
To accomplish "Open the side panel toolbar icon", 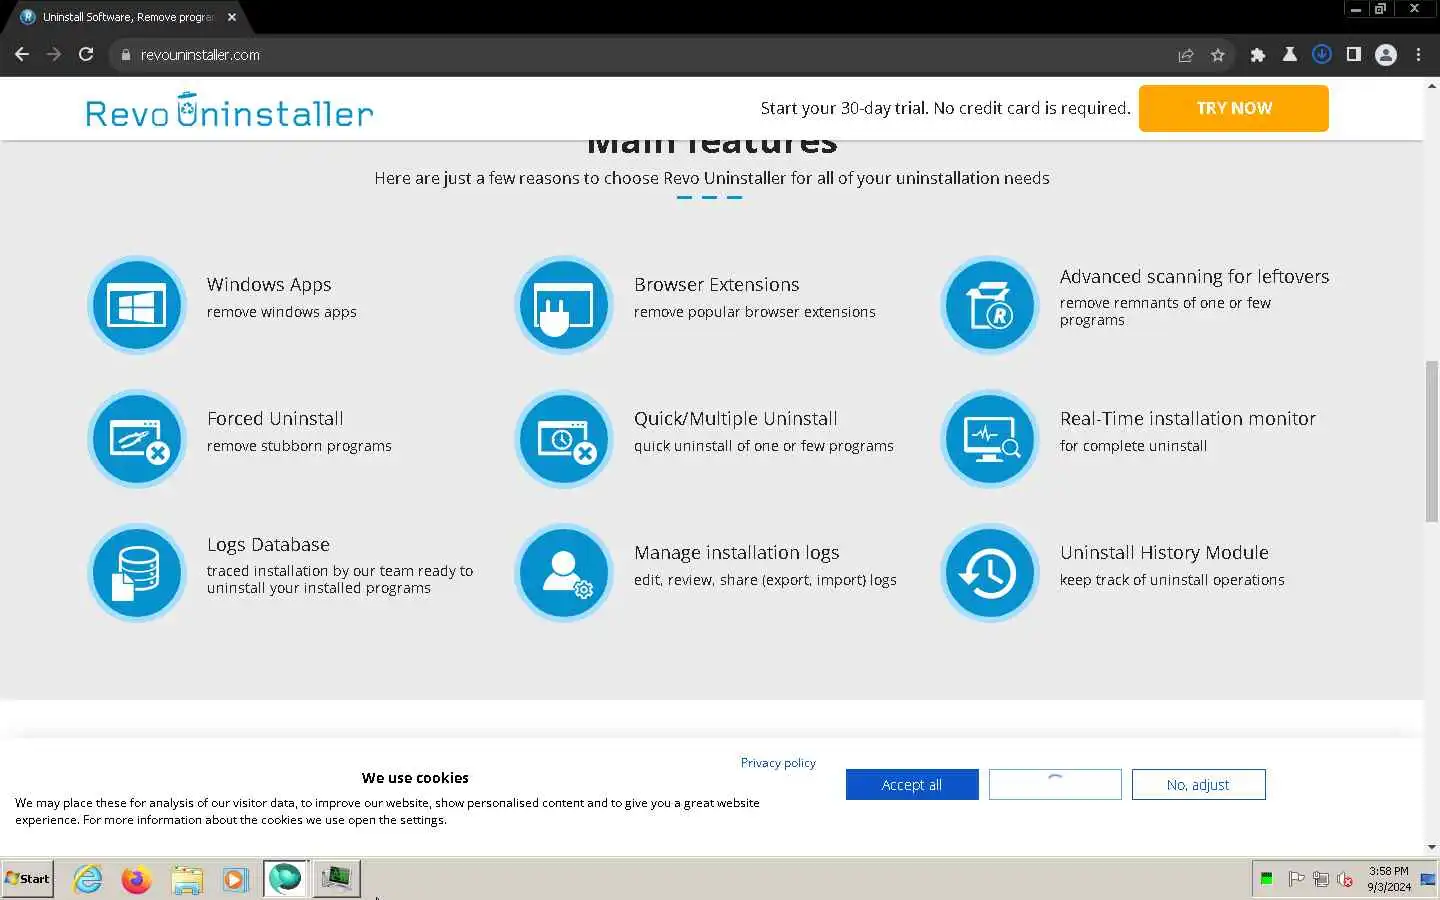I will click(x=1353, y=55).
